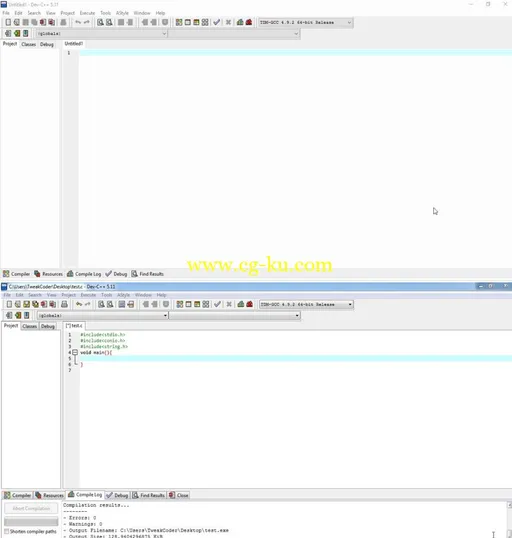Click #include<stdio.h> line in test.c
Image resolution: width=512 pixels, height=538 pixels.
click(x=103, y=335)
